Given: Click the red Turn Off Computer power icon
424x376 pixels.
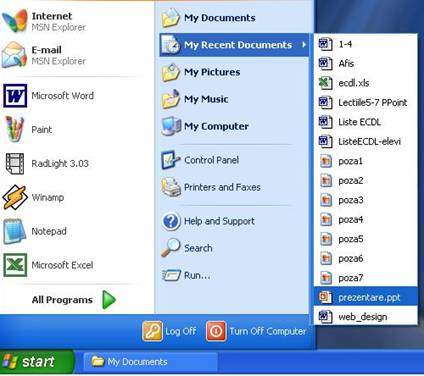Looking at the screenshot, I should coord(216,331).
